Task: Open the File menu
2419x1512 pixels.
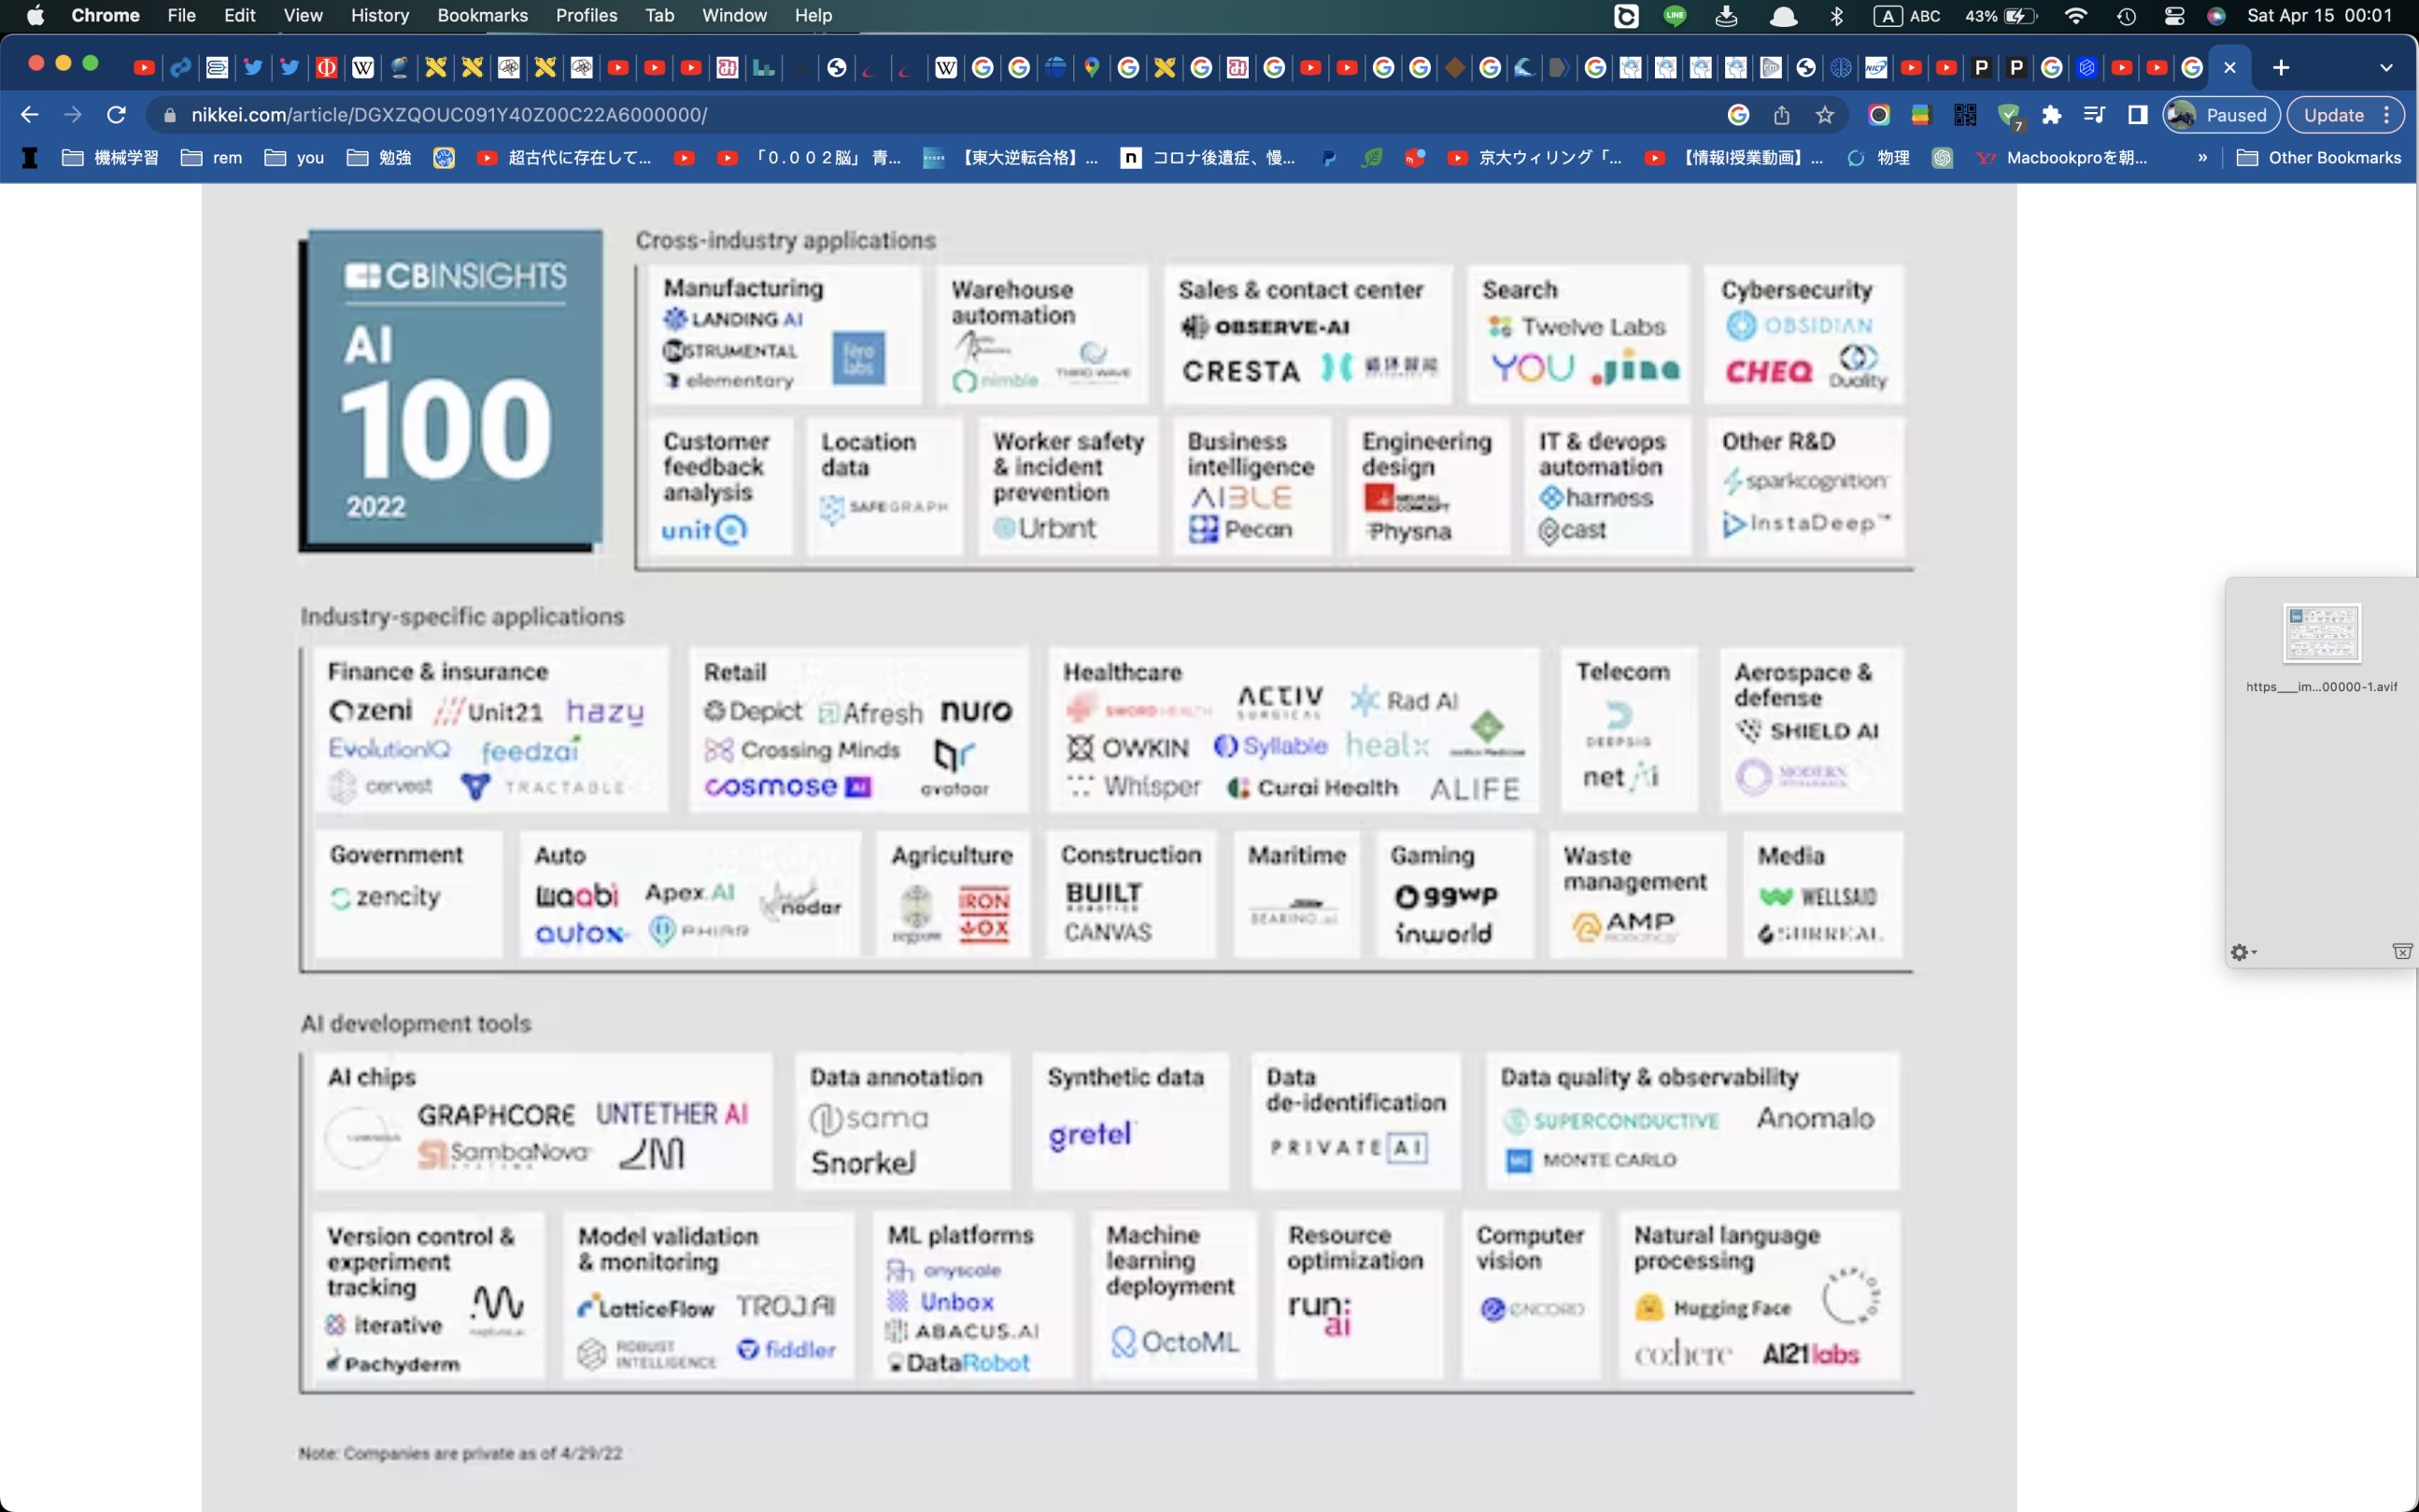Action: (x=181, y=15)
